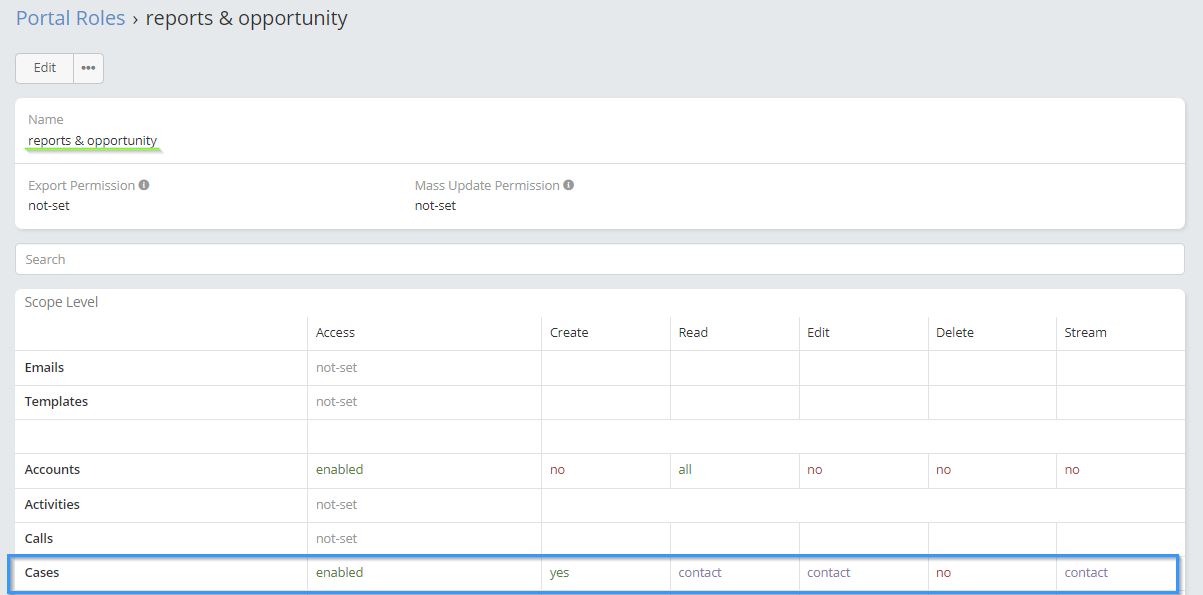This screenshot has width=1203, height=595.
Task: Click the Mass Update Permission info icon
Action: 568,185
